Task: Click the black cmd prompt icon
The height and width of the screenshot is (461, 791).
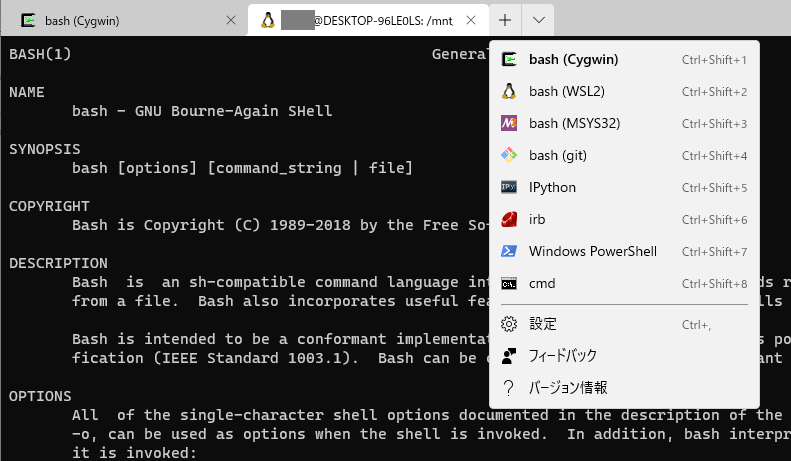Action: [x=509, y=283]
